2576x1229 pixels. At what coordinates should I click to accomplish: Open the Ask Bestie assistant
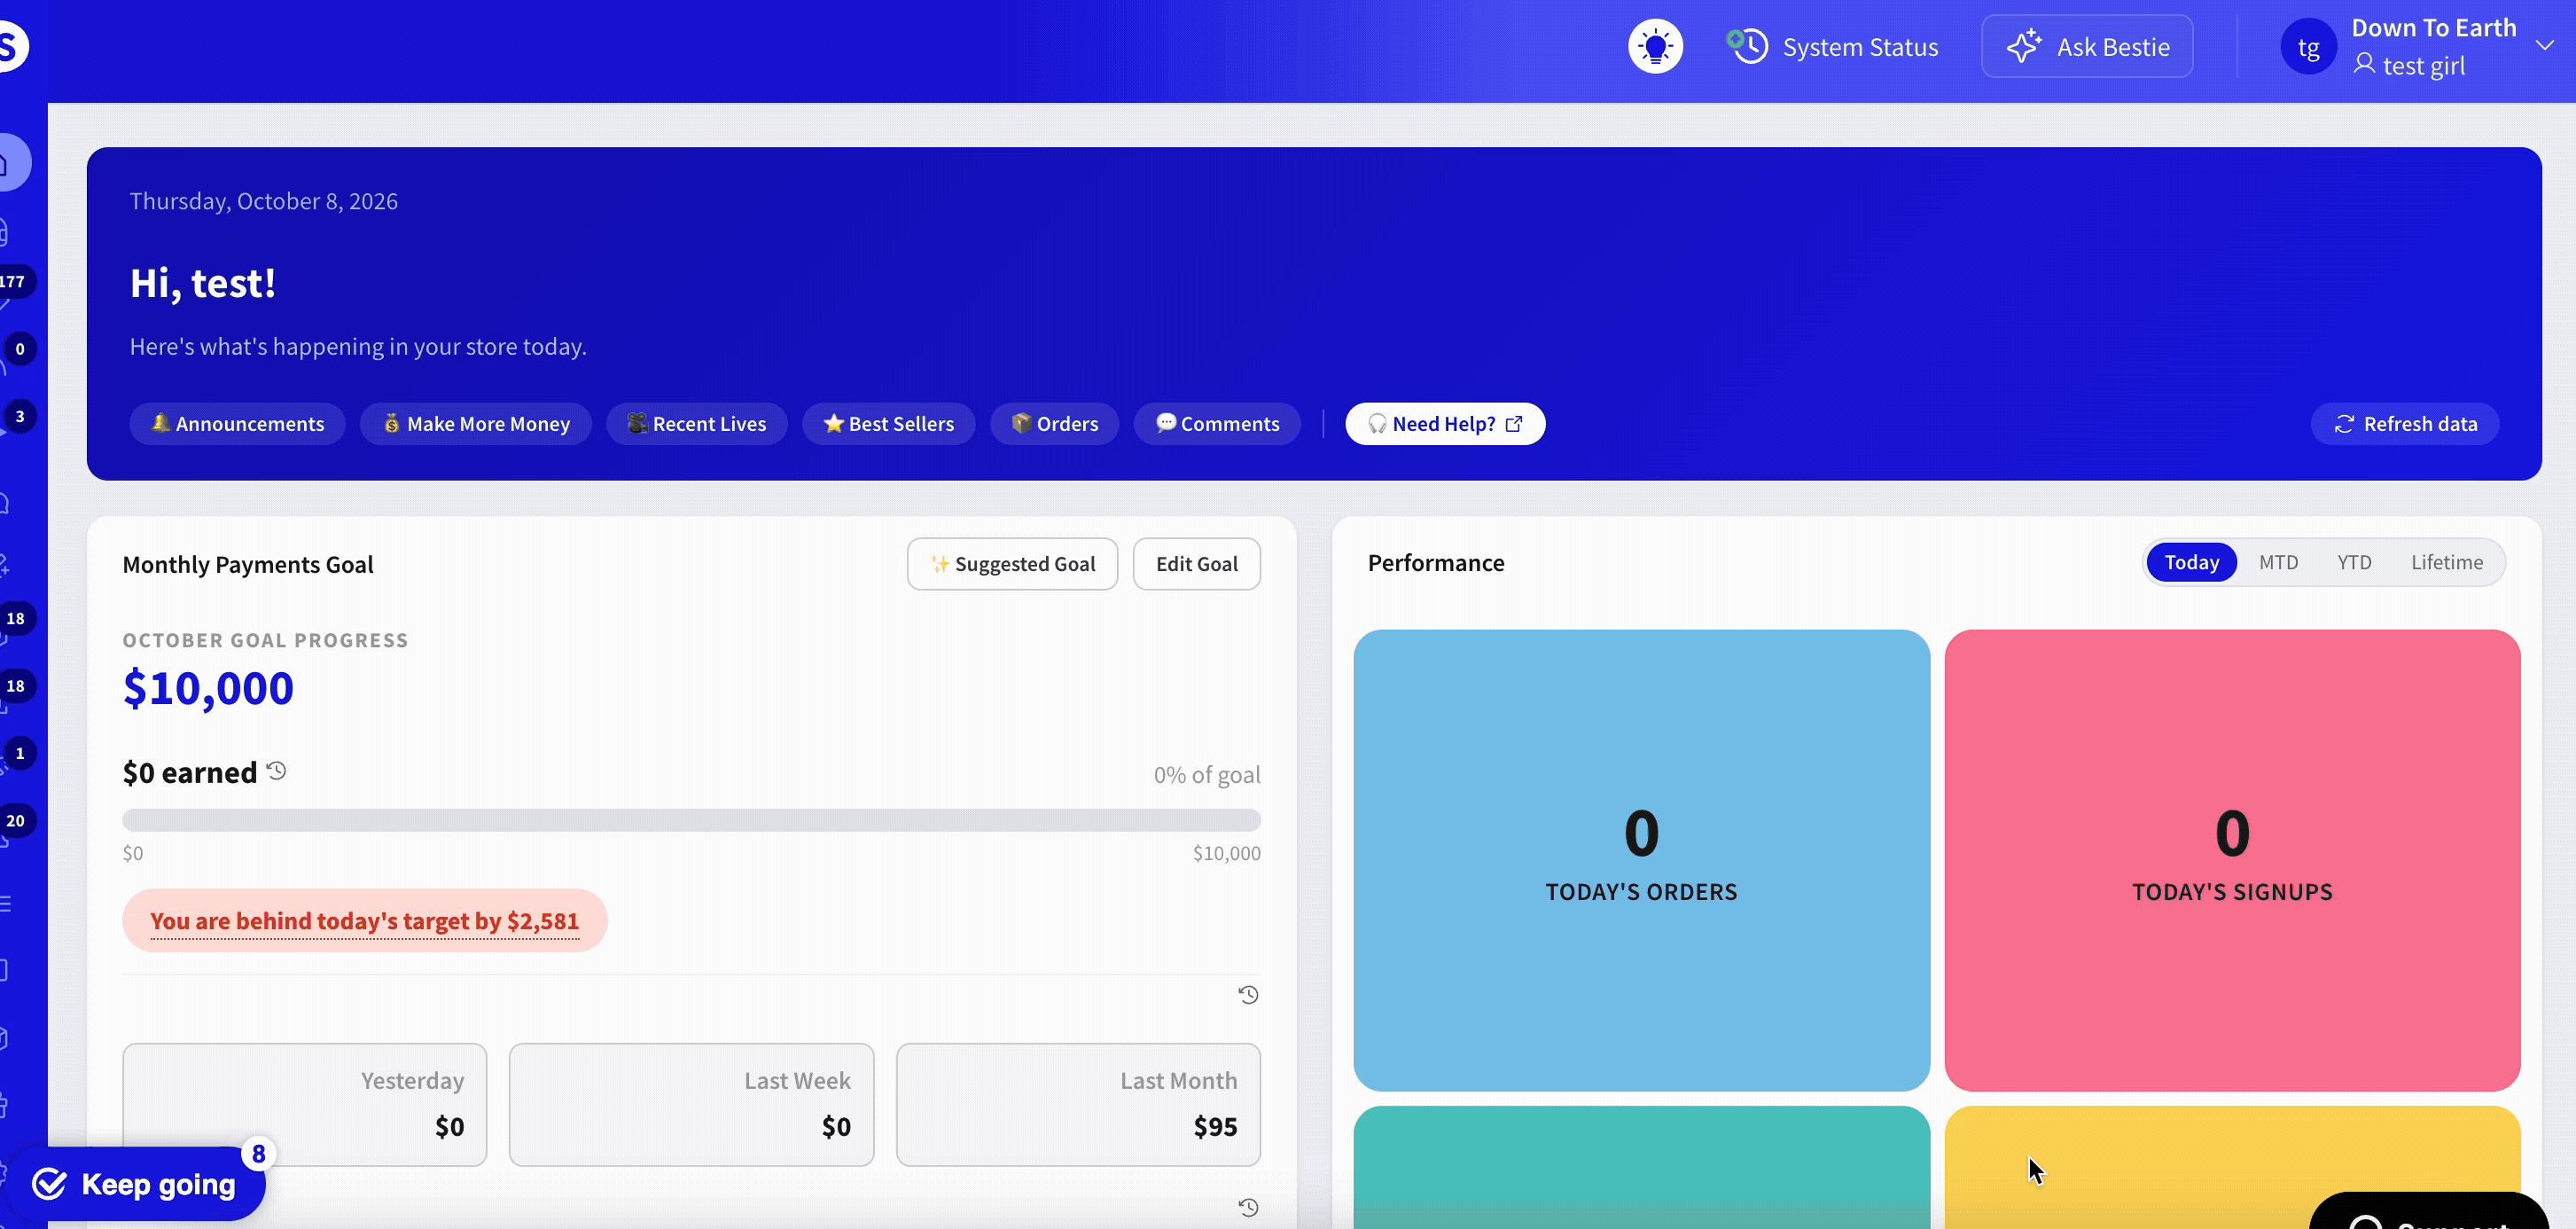pyautogui.click(x=2087, y=47)
